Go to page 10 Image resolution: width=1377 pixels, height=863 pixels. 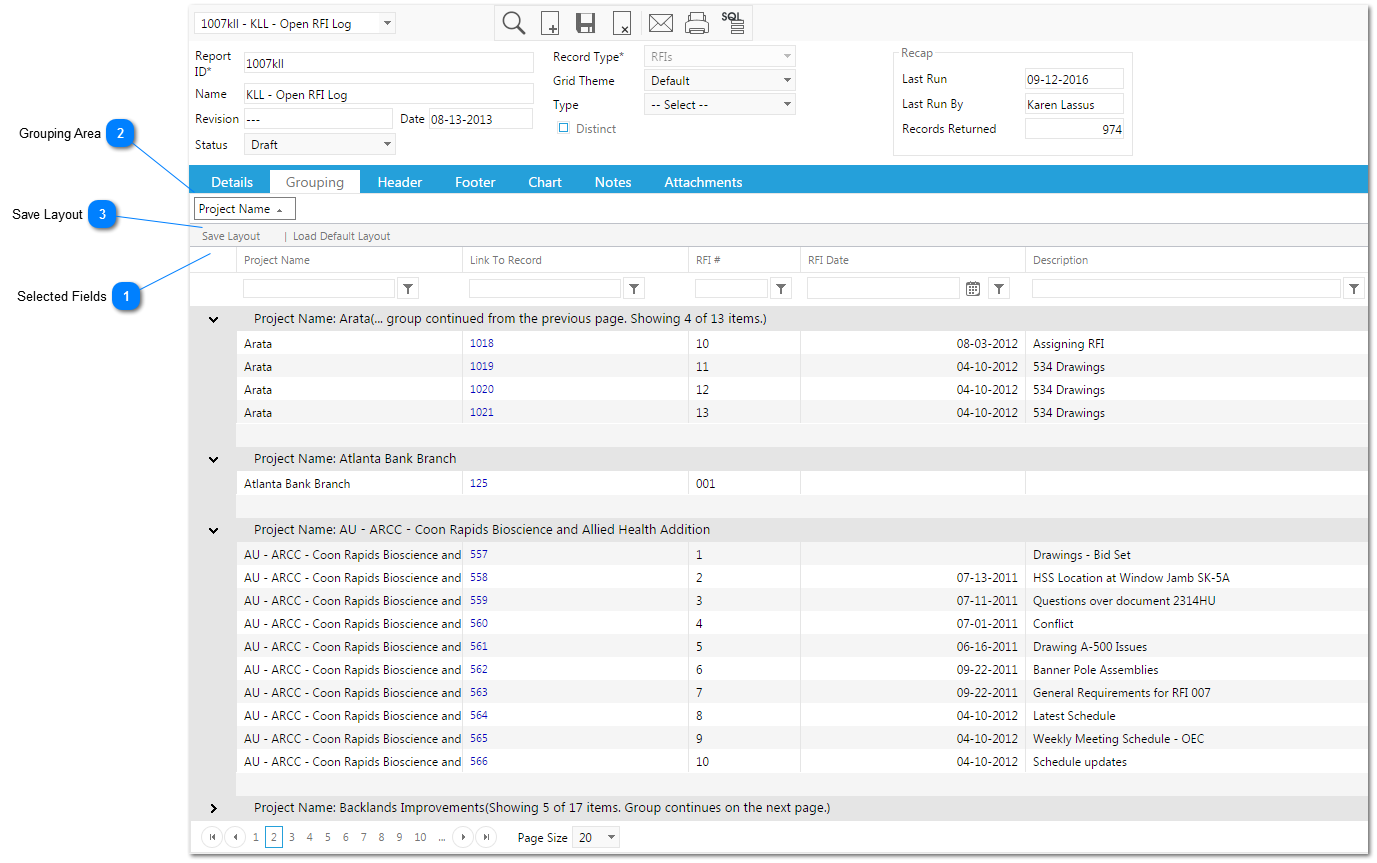click(420, 837)
